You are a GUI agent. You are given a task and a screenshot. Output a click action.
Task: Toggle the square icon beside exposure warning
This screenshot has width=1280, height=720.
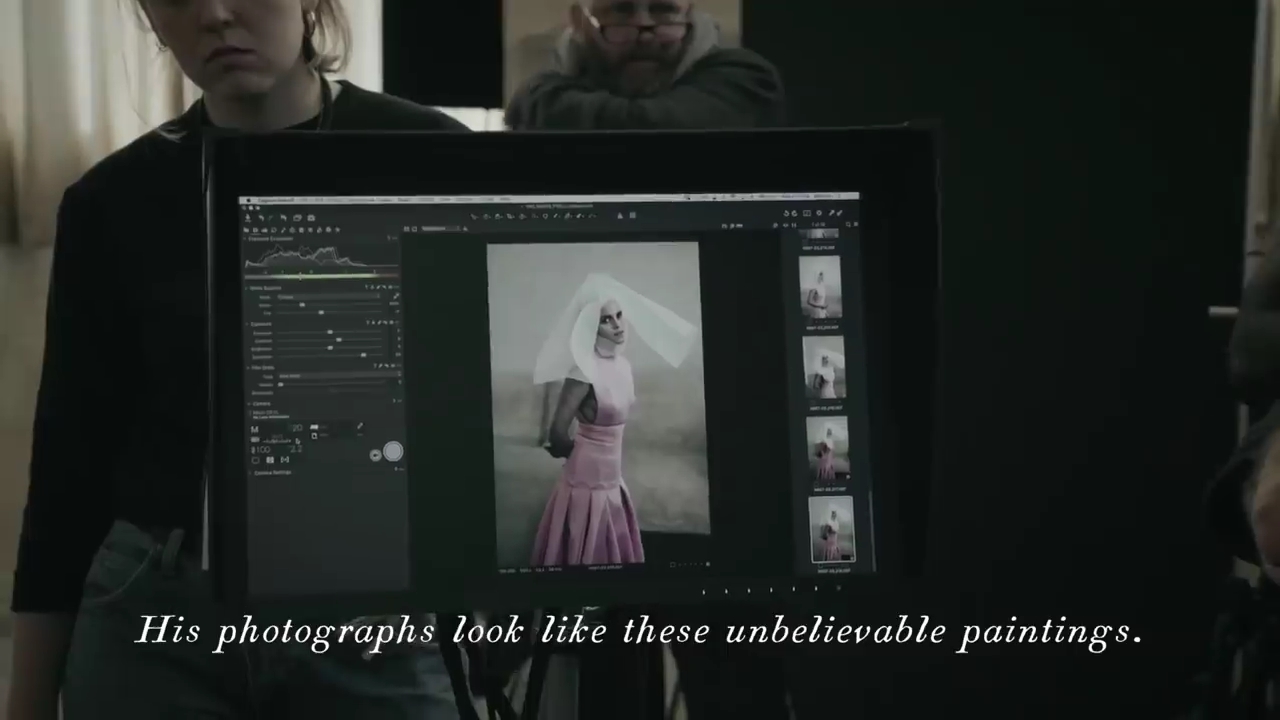pyautogui.click(x=632, y=216)
